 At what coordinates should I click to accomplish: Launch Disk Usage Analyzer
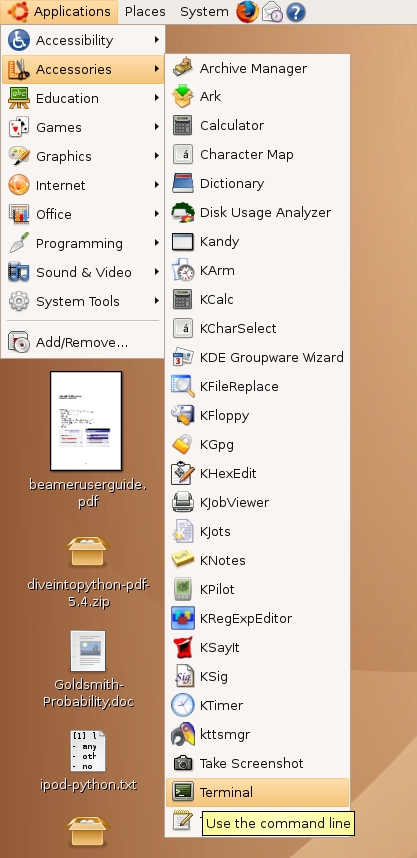257,212
